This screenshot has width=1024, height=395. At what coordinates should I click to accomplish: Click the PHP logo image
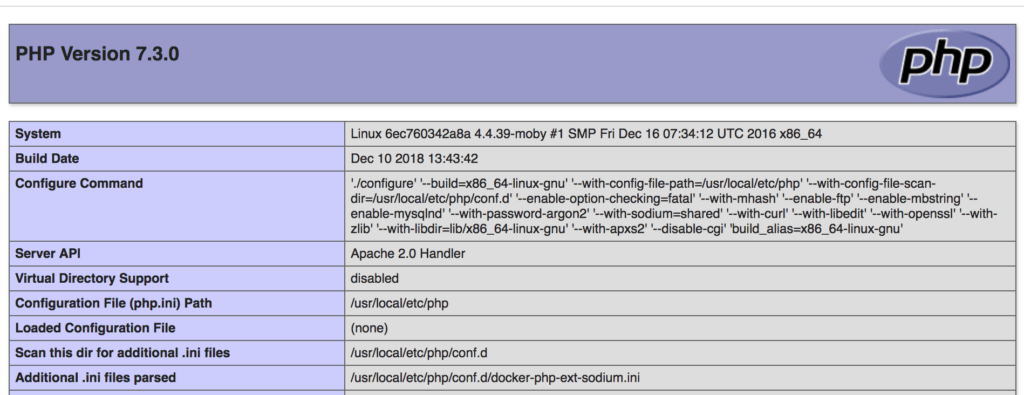pyautogui.click(x=945, y=63)
